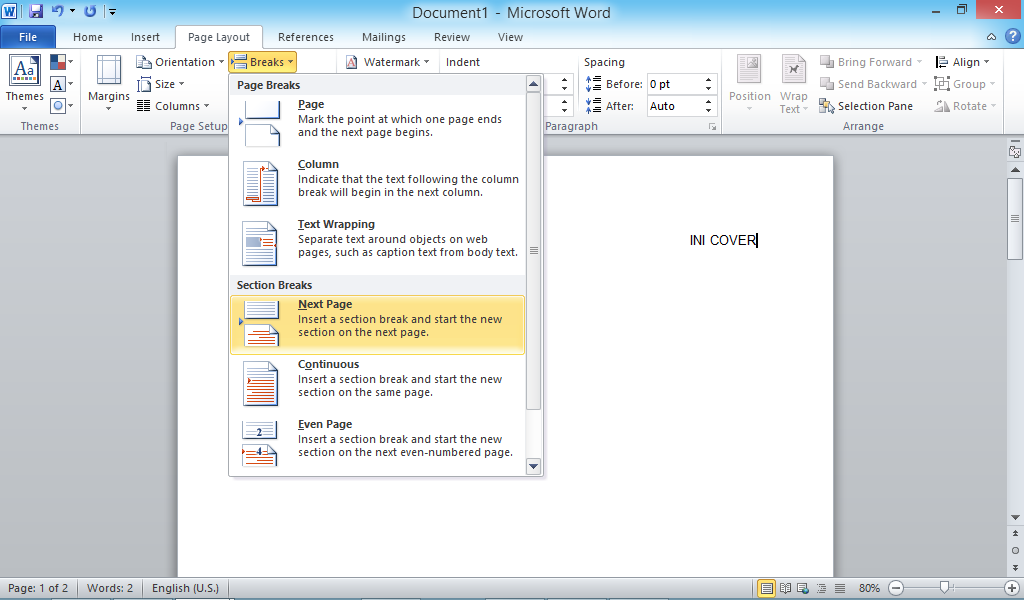This screenshot has width=1024, height=600.
Task: Click the Spacing Before value field
Action: [x=674, y=84]
